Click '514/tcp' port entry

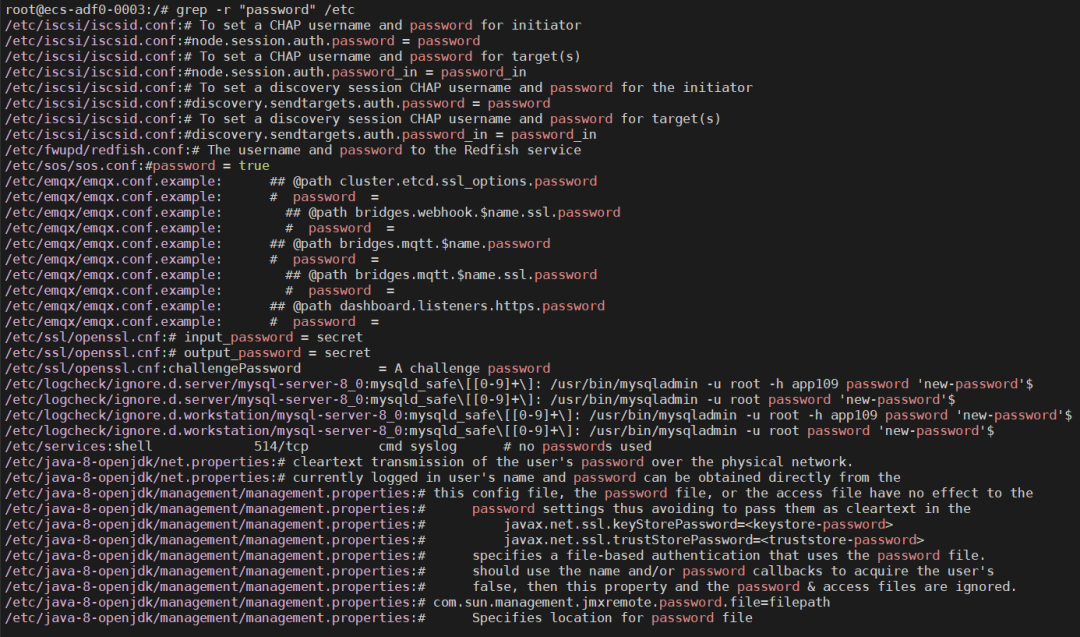(x=281, y=446)
